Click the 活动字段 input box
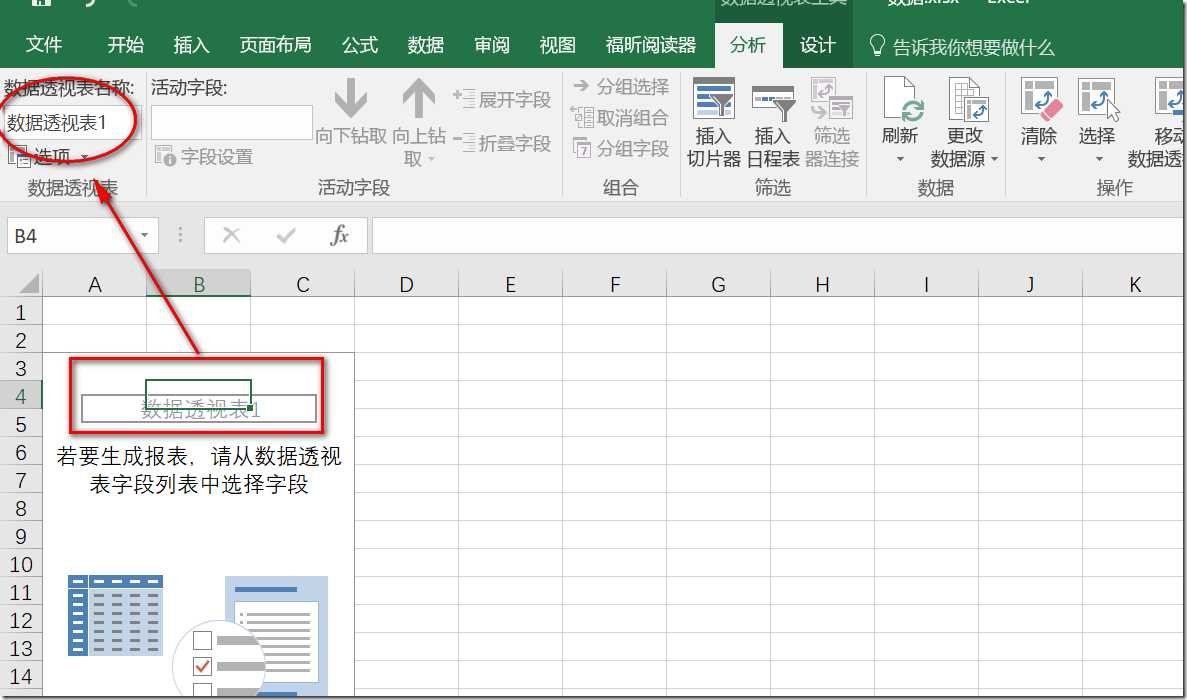Screen dimensions: 1187x700 (232, 123)
